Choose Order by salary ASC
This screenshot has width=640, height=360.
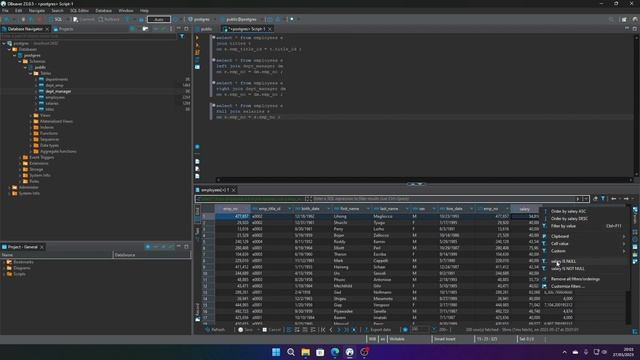568,211
